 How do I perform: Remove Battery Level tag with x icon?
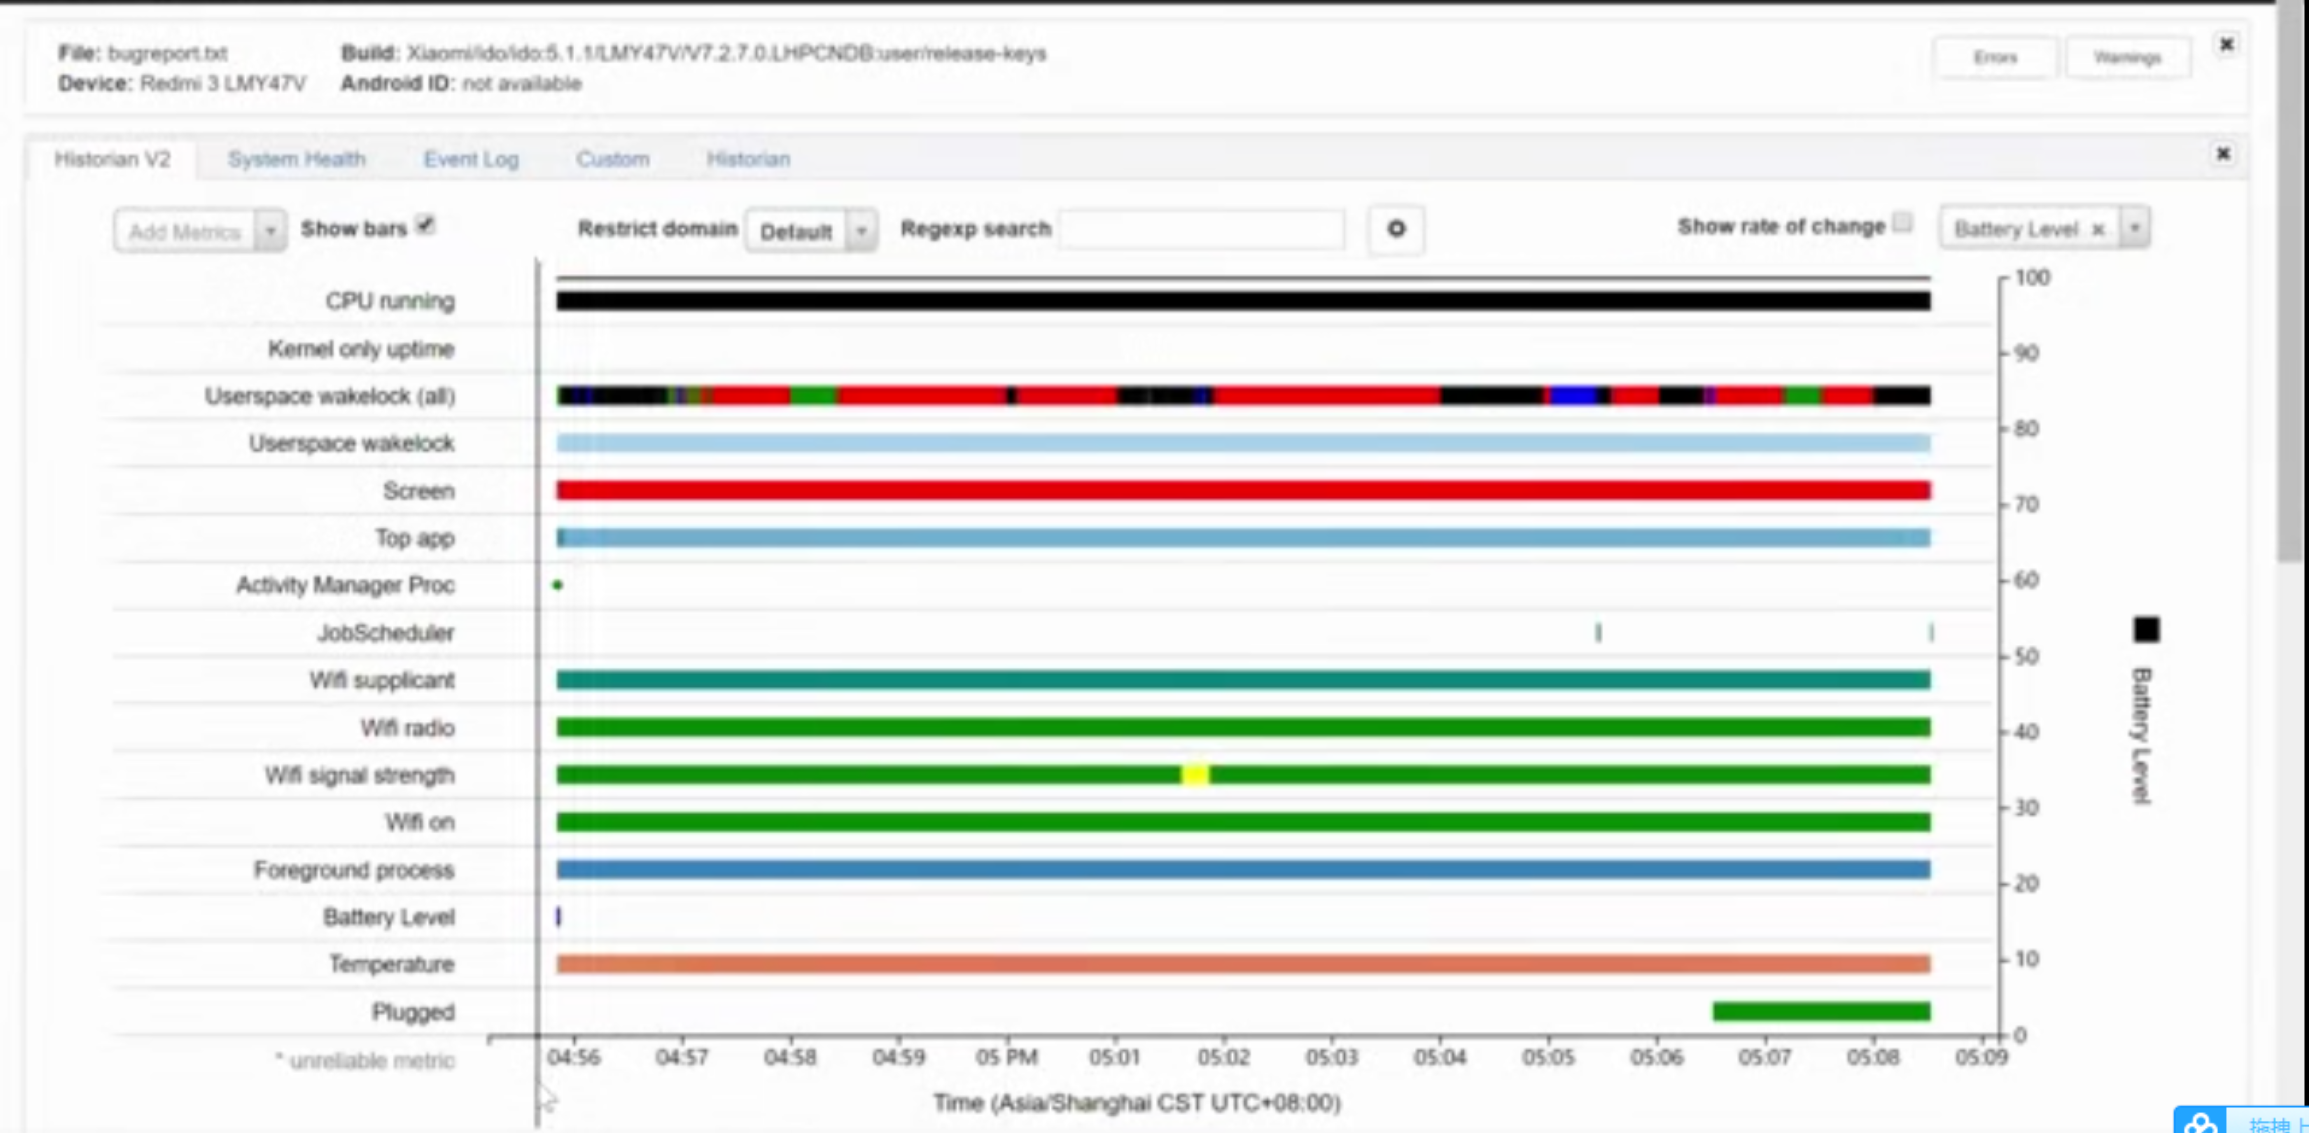[x=2098, y=230]
